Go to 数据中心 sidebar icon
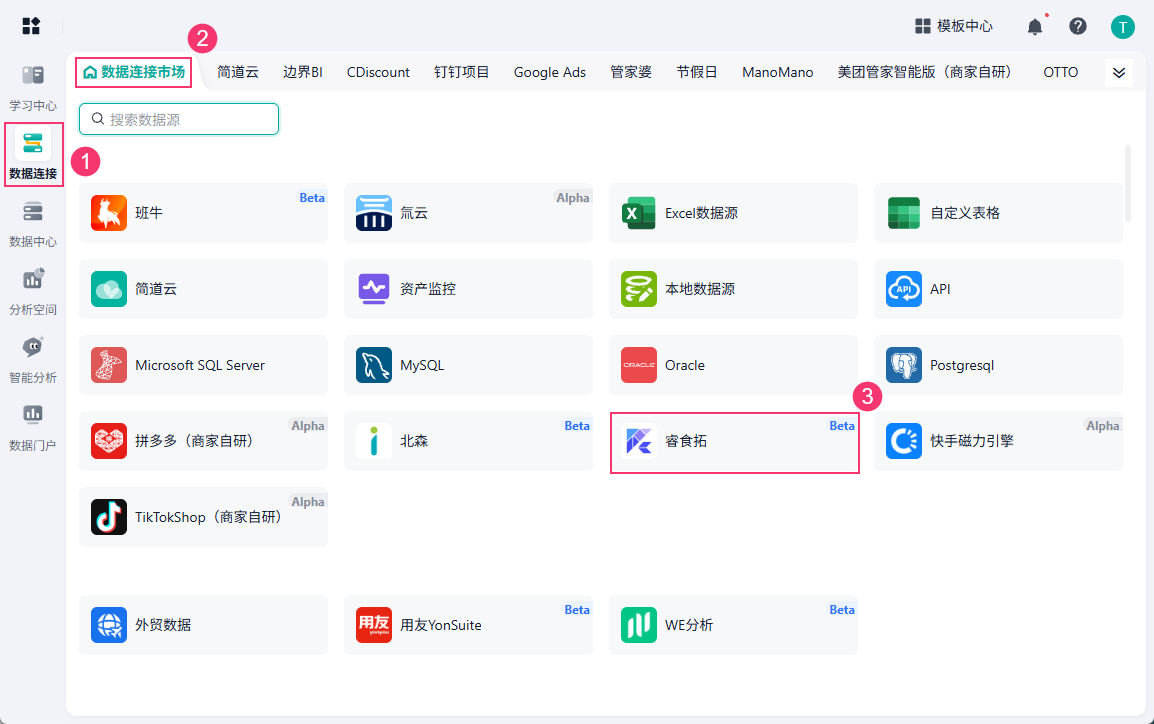Viewport: 1154px width, 724px height. pyautogui.click(x=32, y=211)
